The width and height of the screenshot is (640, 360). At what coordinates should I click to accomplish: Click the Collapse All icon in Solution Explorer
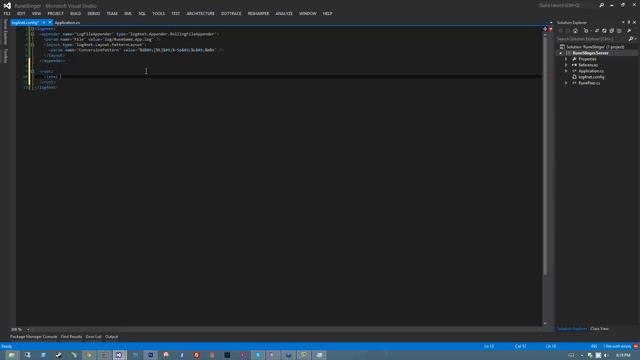coord(611,31)
